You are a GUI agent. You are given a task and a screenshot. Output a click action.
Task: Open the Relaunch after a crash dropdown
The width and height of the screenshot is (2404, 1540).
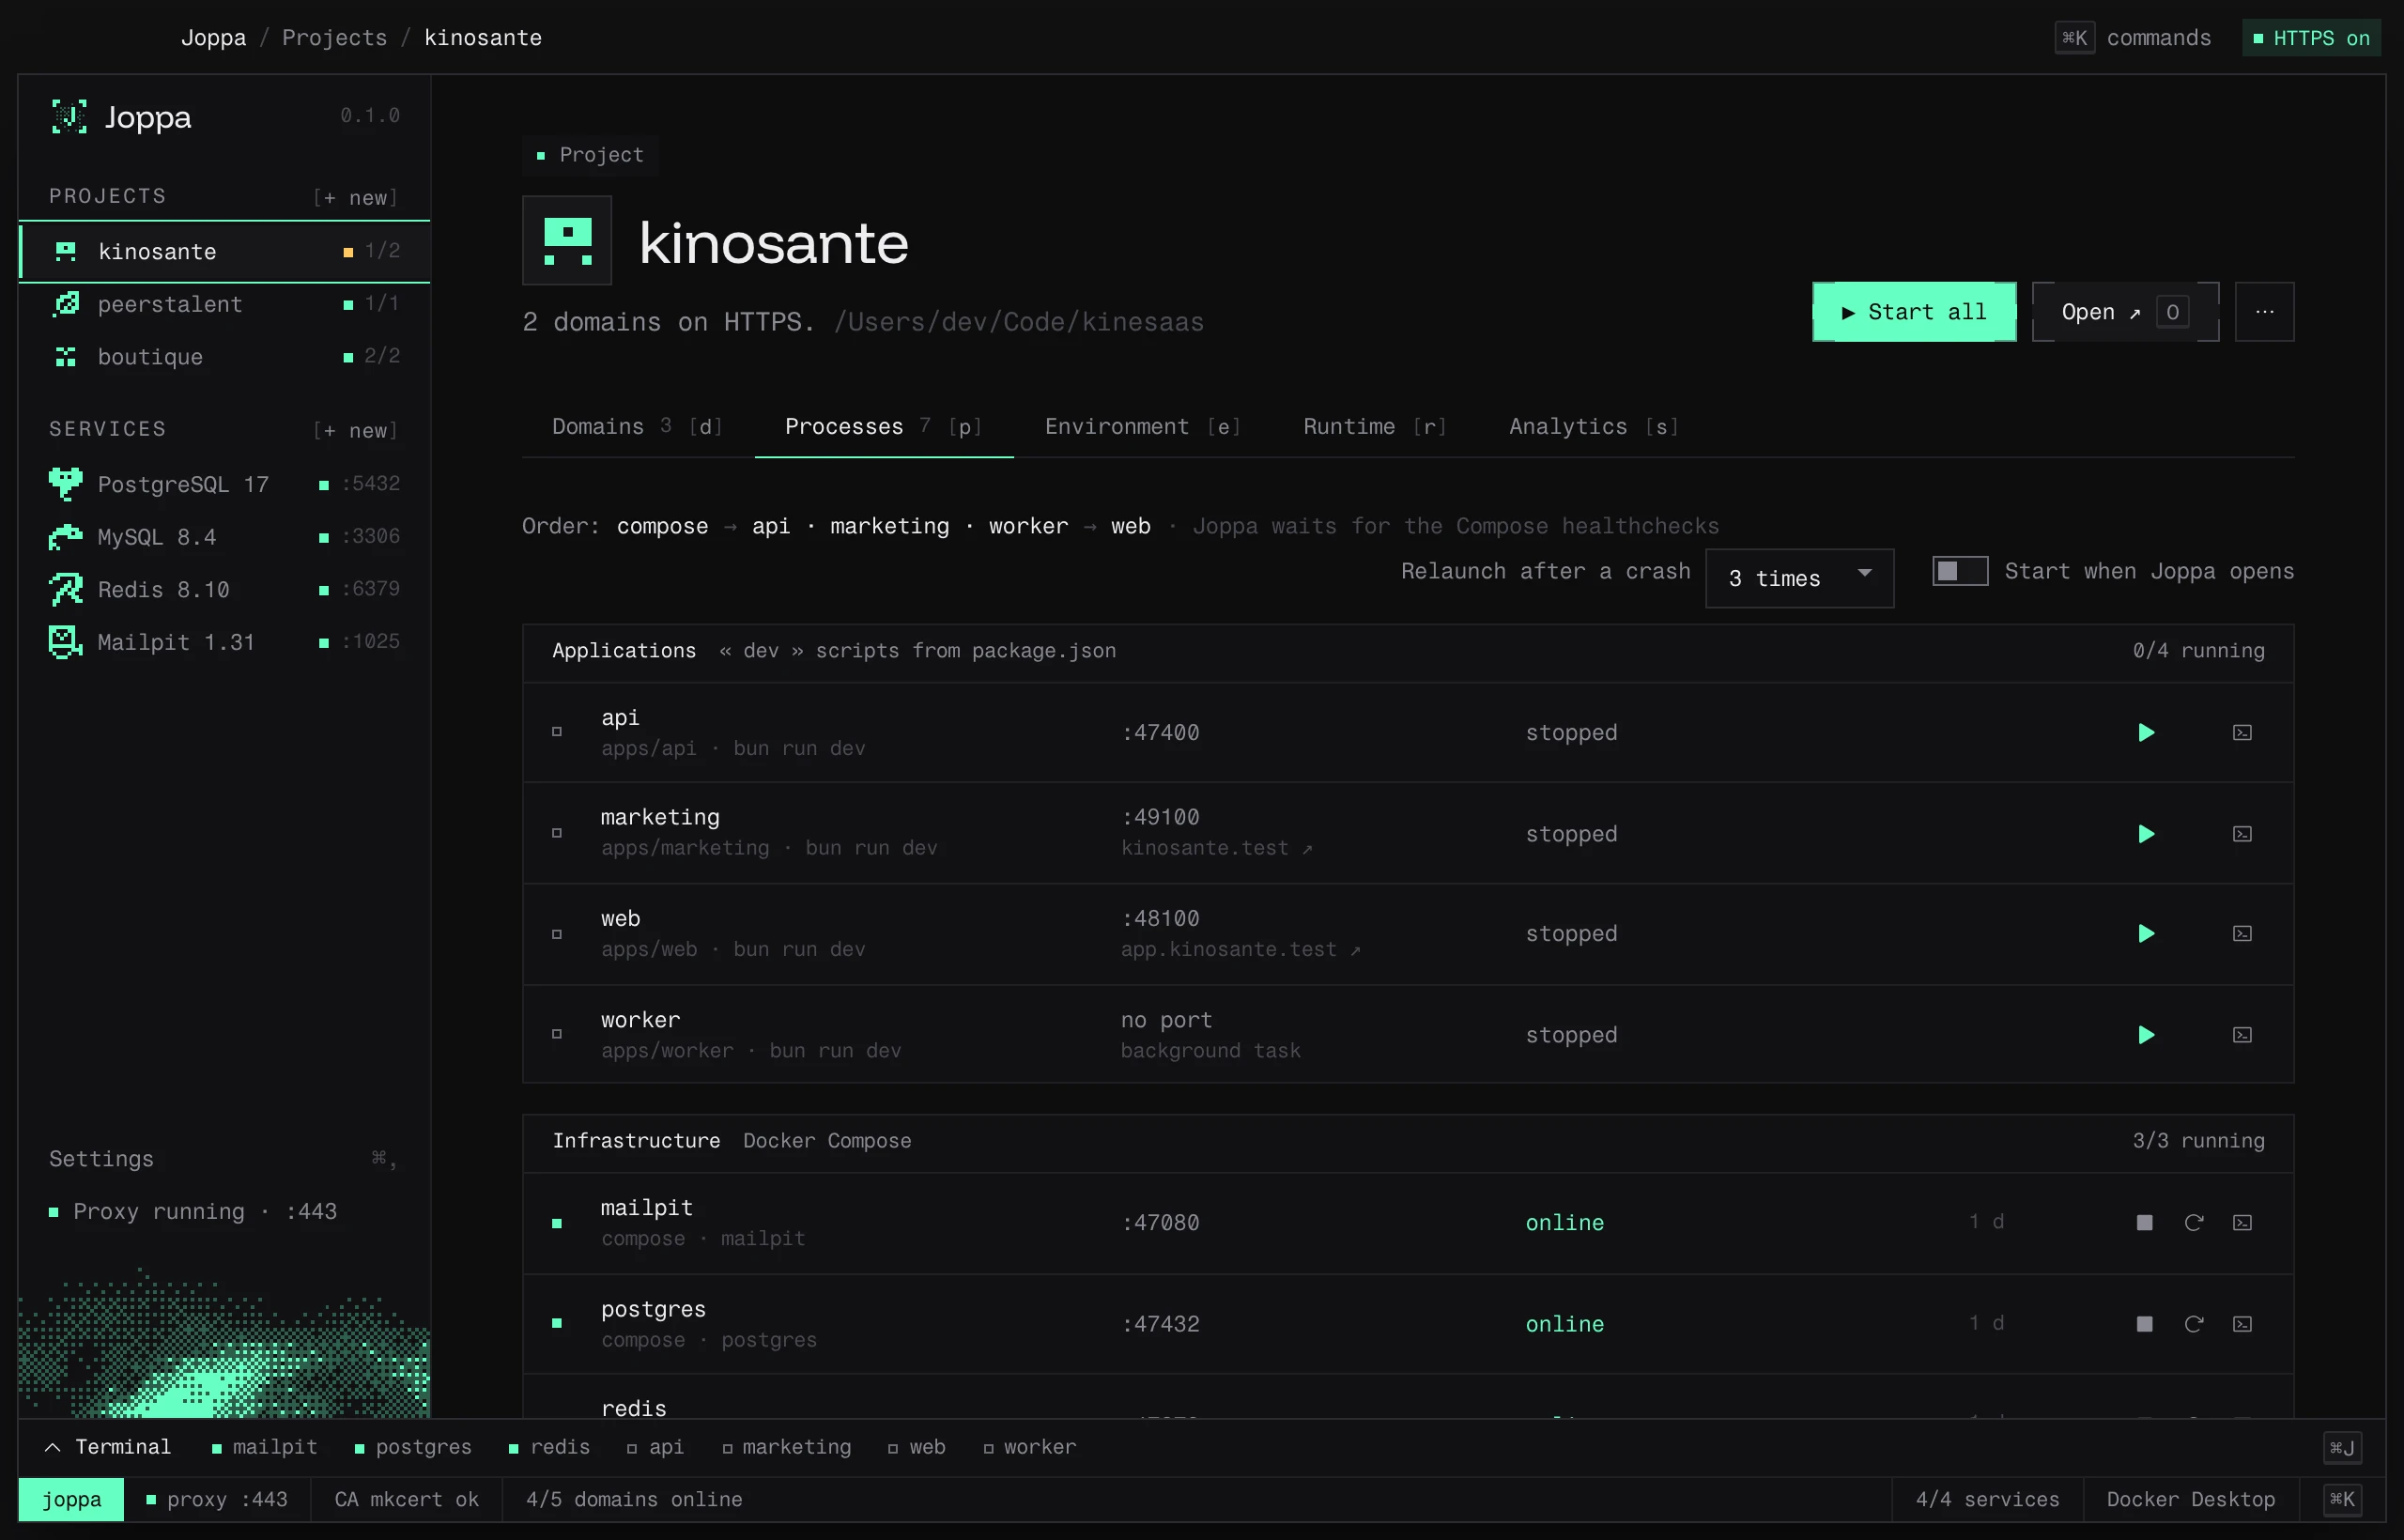coord(1799,578)
